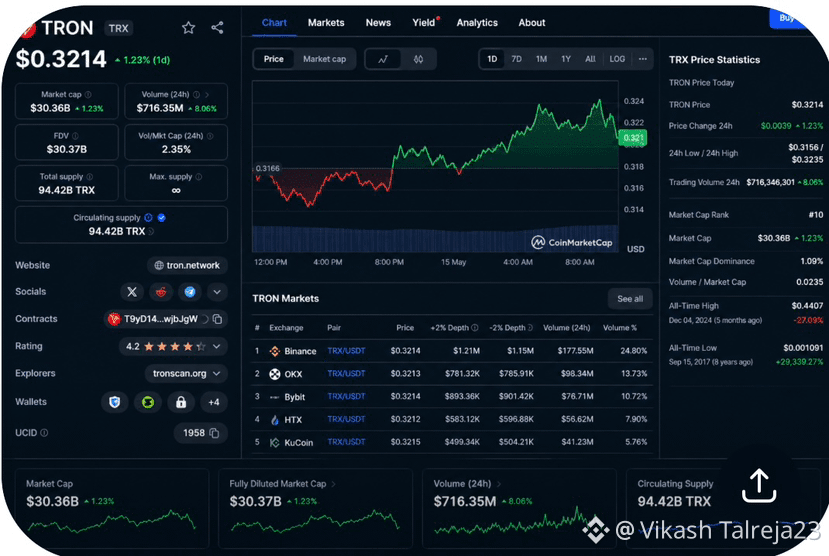829x556 pixels.
Task: Click the Volume (24h) info icon
Action: pos(197,95)
